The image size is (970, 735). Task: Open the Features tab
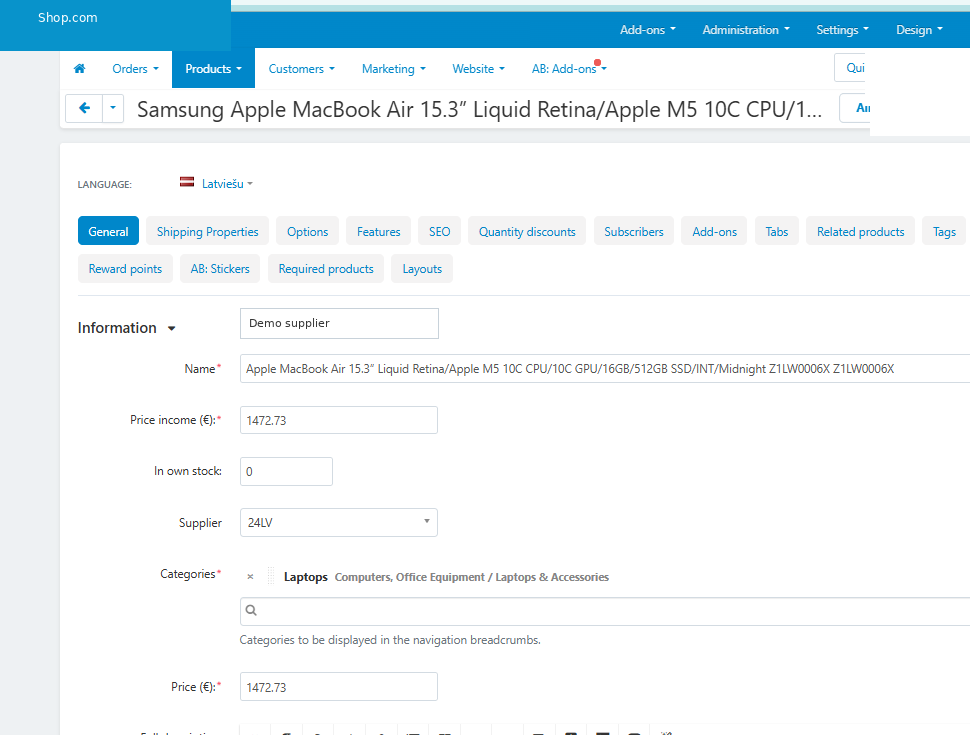[379, 231]
